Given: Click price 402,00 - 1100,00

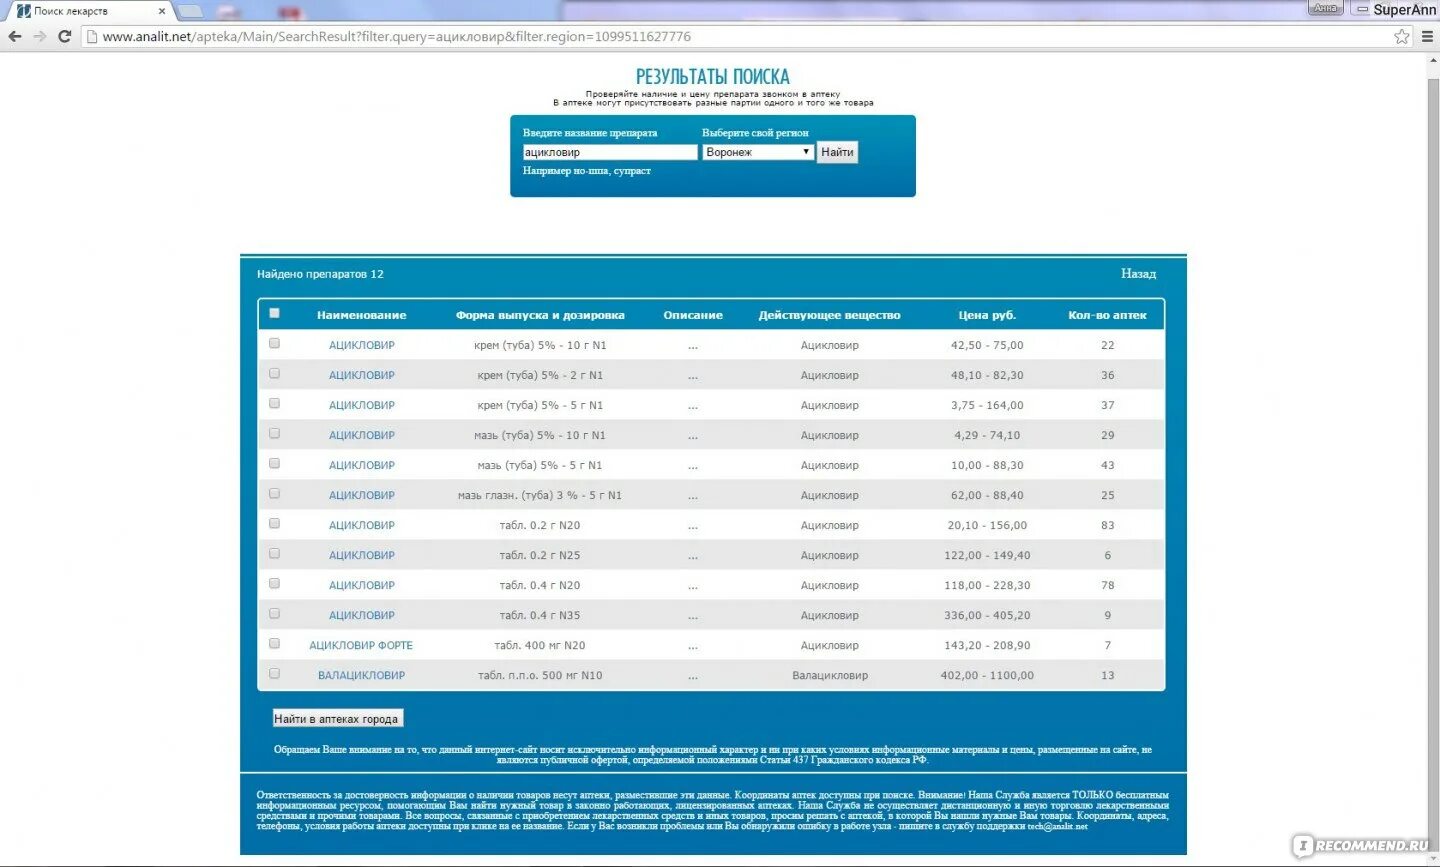Looking at the screenshot, I should 987,675.
